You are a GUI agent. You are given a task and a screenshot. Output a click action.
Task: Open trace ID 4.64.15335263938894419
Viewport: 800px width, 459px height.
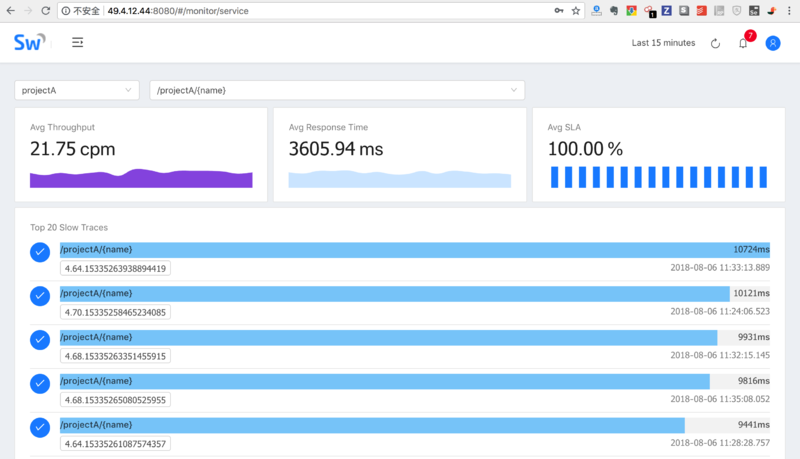(x=115, y=268)
